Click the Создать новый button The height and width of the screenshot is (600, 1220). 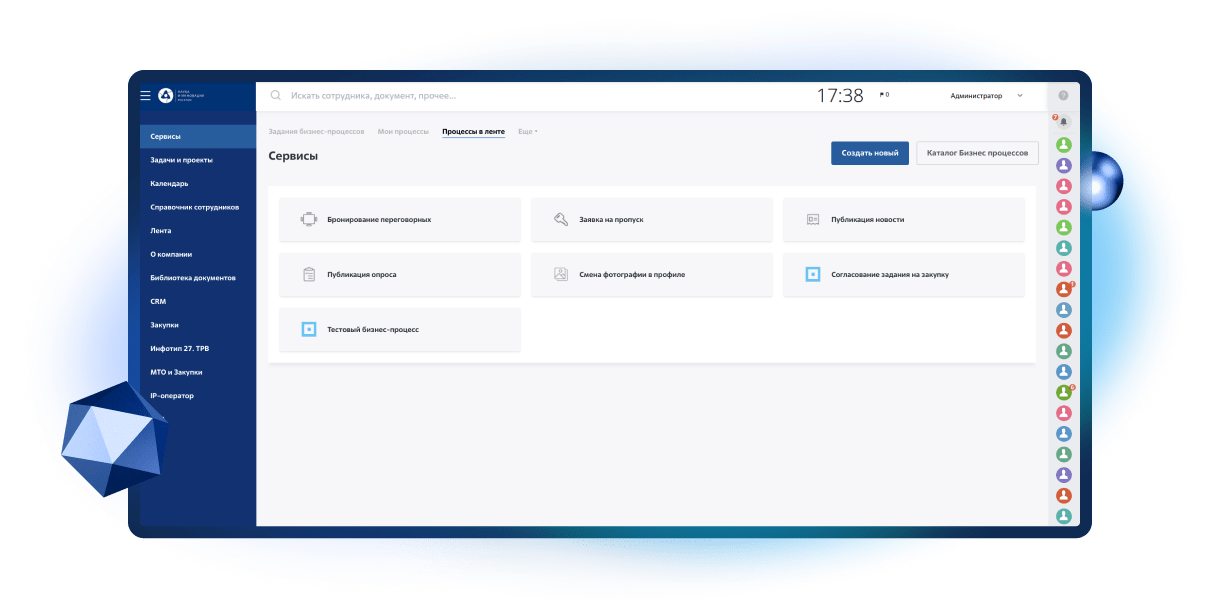(869, 153)
